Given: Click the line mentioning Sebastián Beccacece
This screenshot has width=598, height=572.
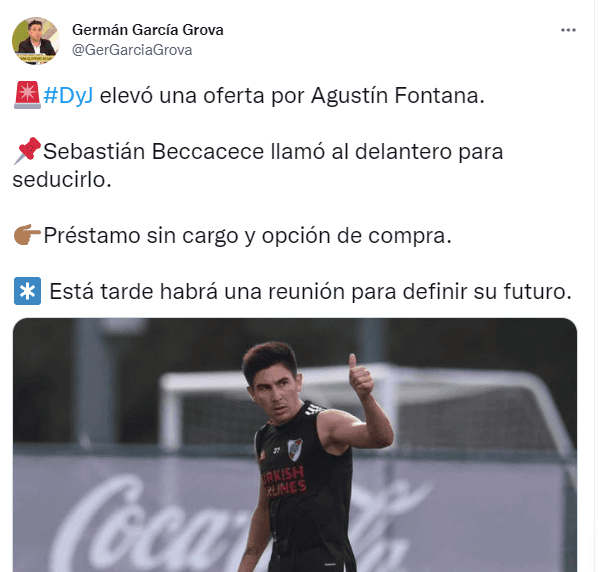Looking at the screenshot, I should coord(273,151).
